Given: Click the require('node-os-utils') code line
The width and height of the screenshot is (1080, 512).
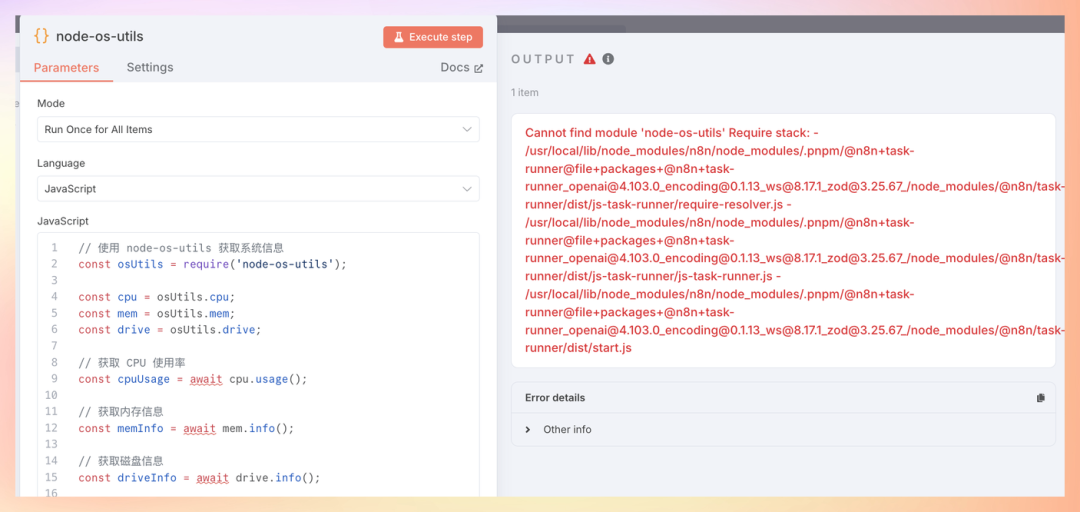Looking at the screenshot, I should click(x=212, y=264).
